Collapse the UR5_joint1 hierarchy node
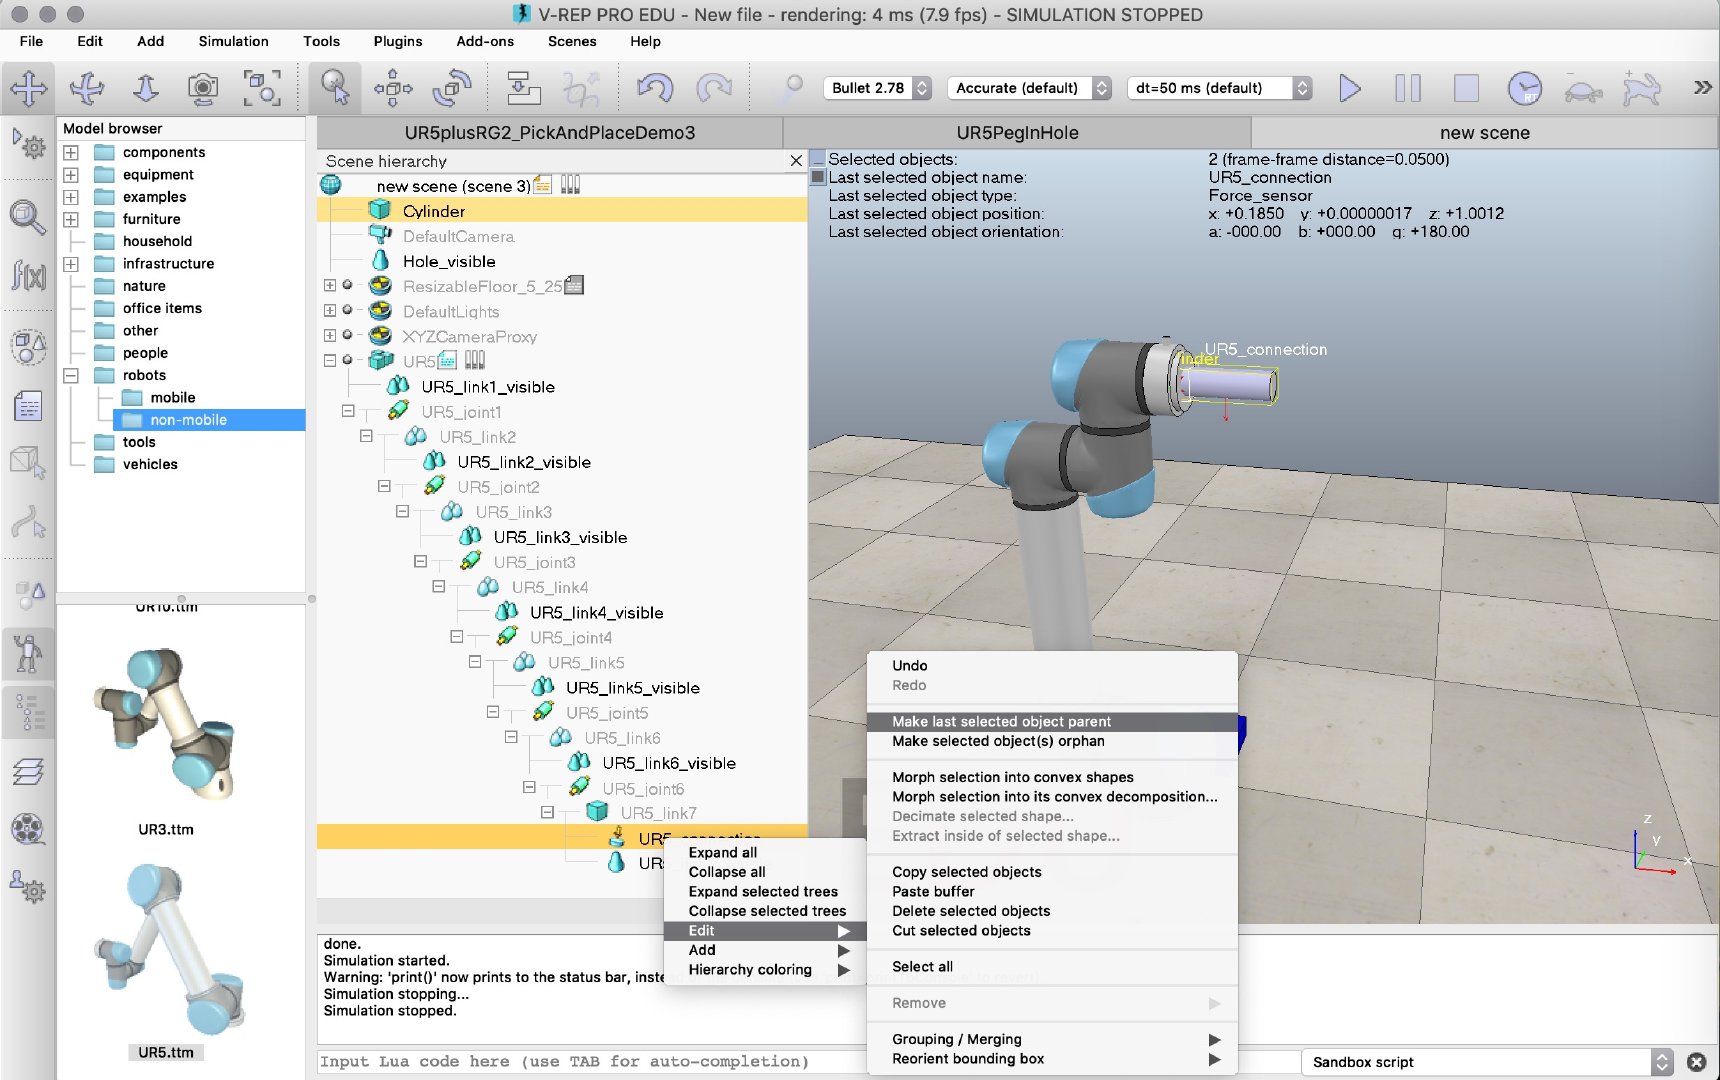This screenshot has height=1080, width=1720. [348, 411]
